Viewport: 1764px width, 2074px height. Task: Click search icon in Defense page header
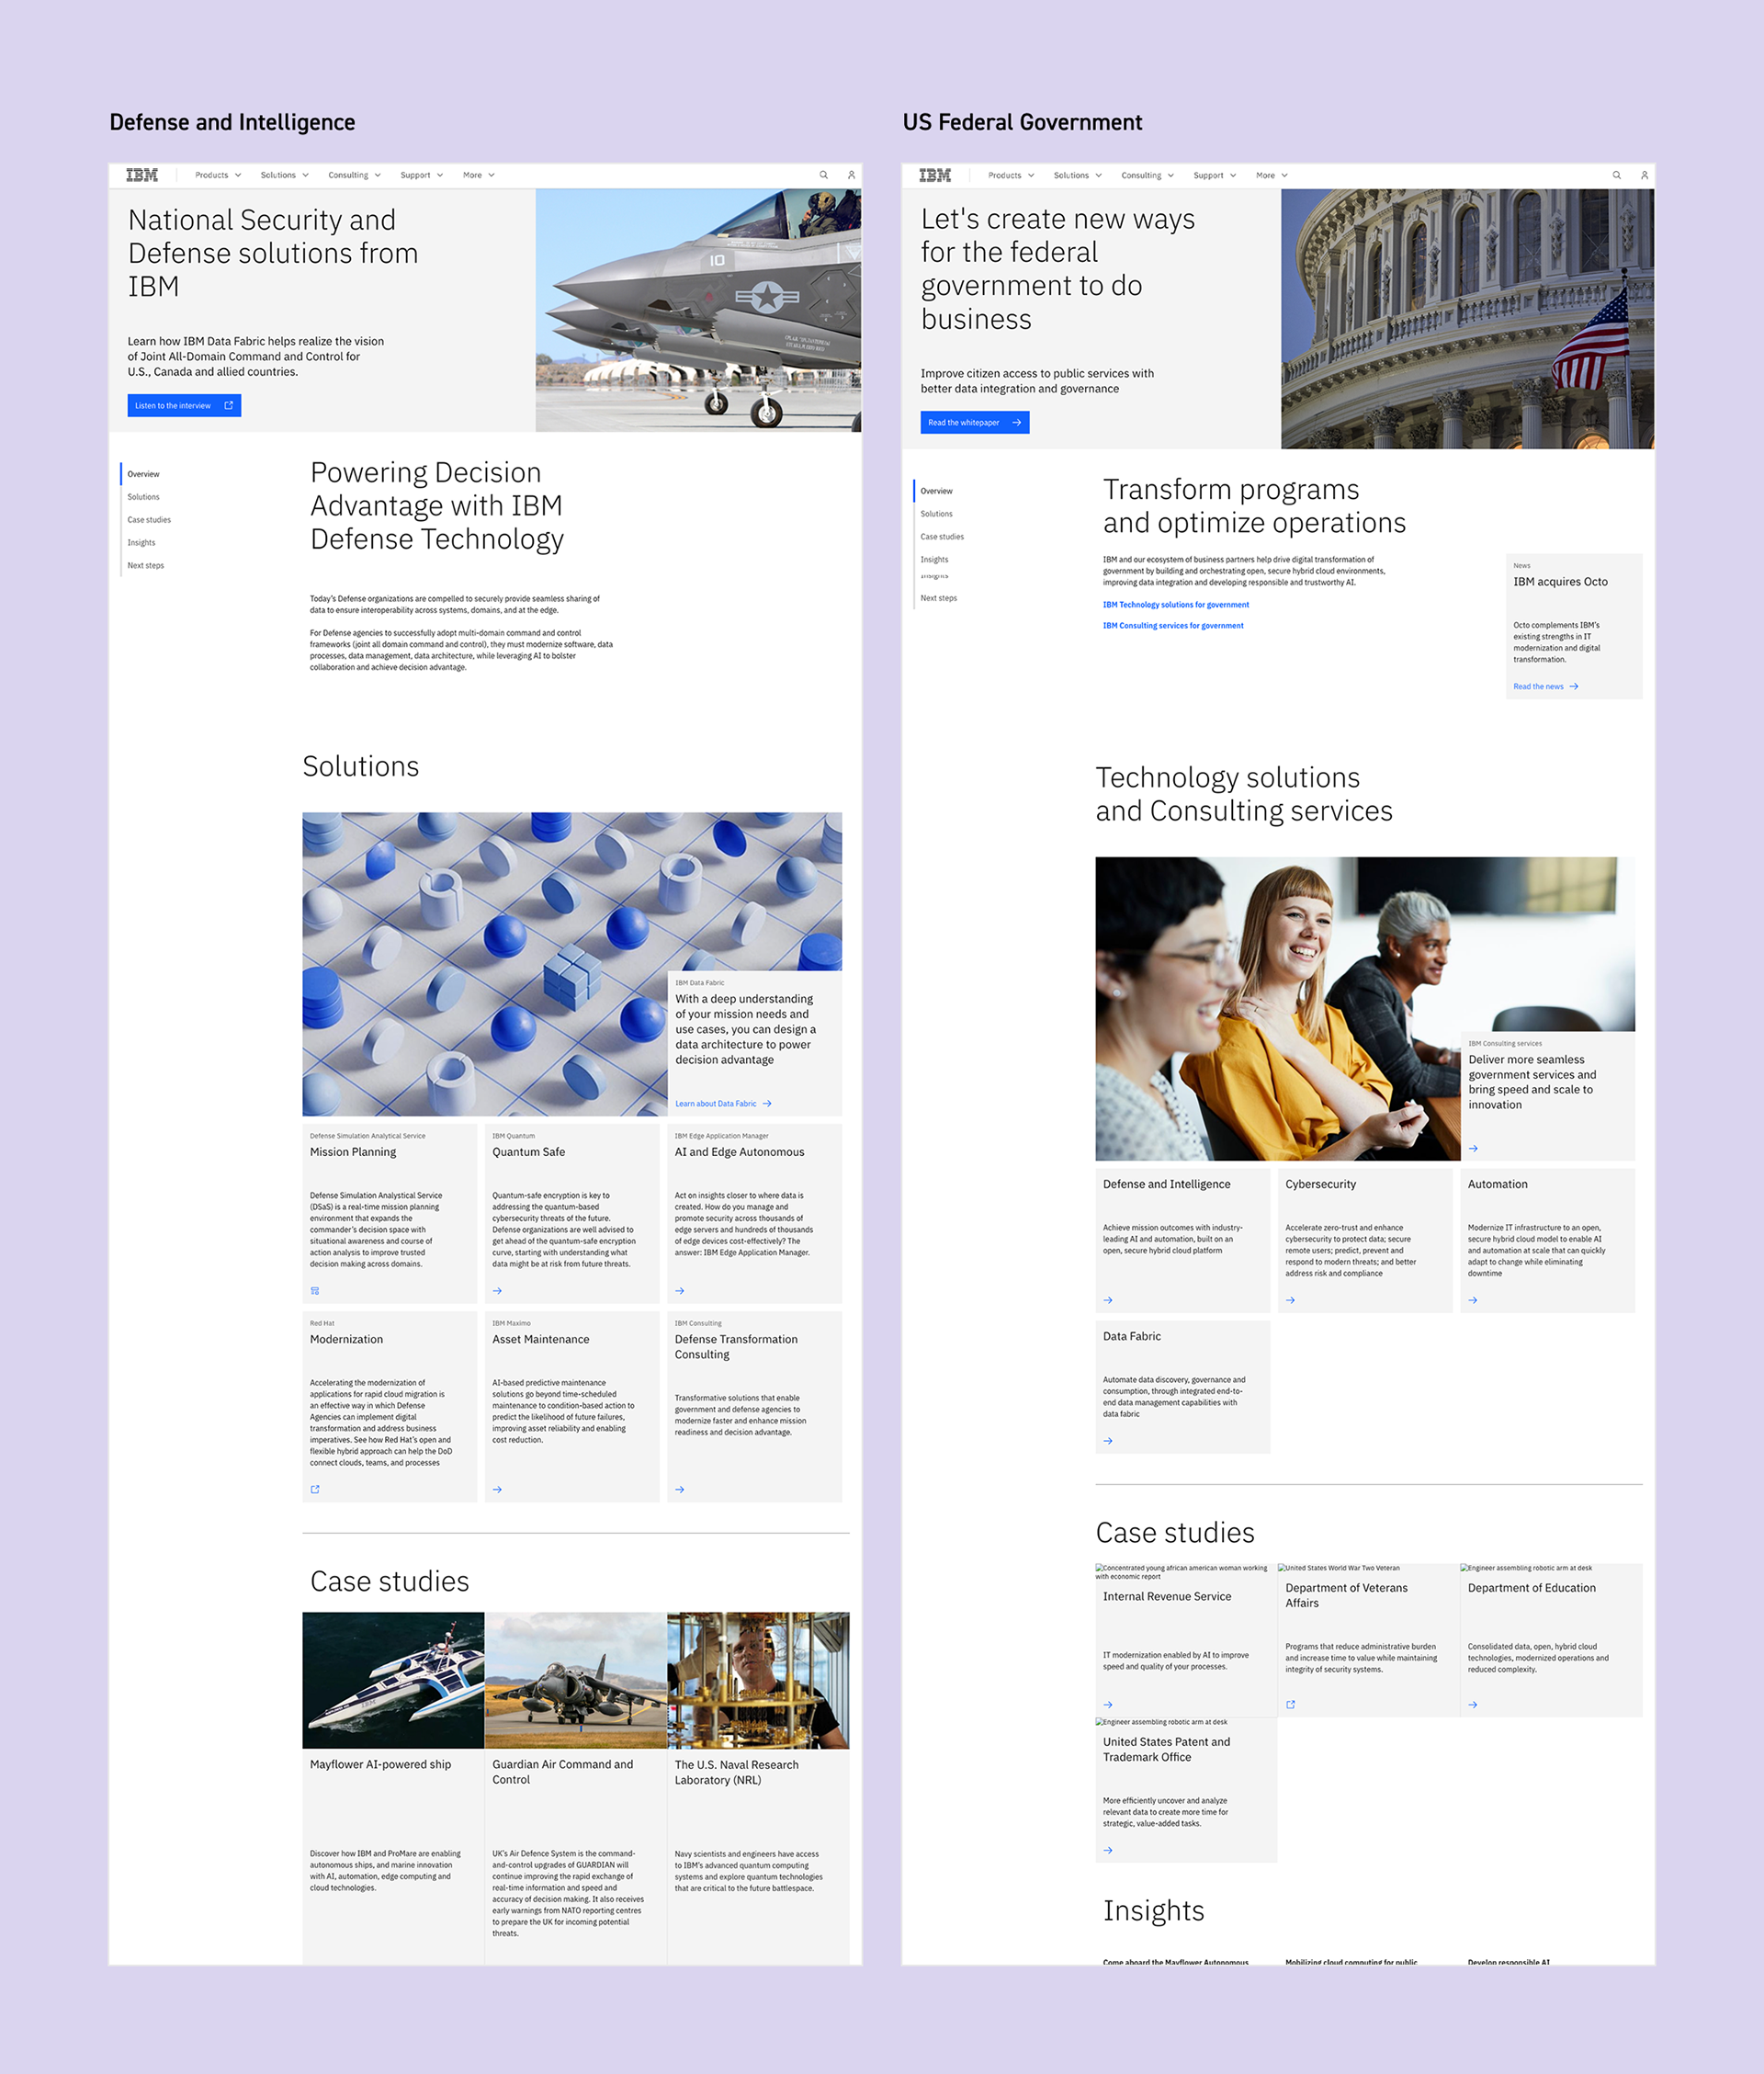click(823, 175)
